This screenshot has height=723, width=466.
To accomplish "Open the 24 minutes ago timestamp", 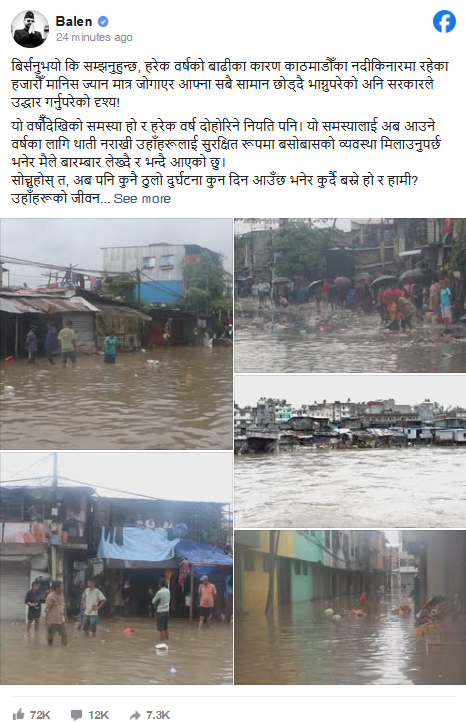I will [x=94, y=37].
